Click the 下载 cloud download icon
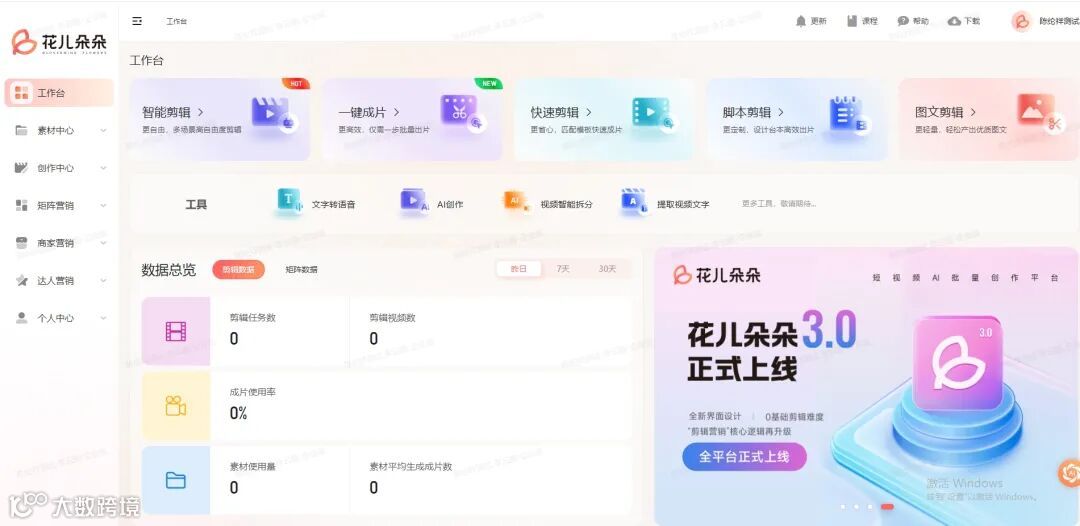The width and height of the screenshot is (1080, 526). click(x=954, y=21)
